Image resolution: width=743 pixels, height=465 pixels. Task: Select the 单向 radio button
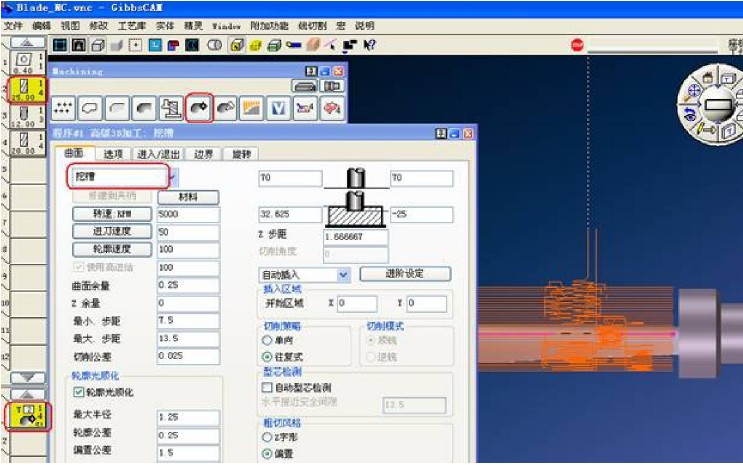point(266,340)
